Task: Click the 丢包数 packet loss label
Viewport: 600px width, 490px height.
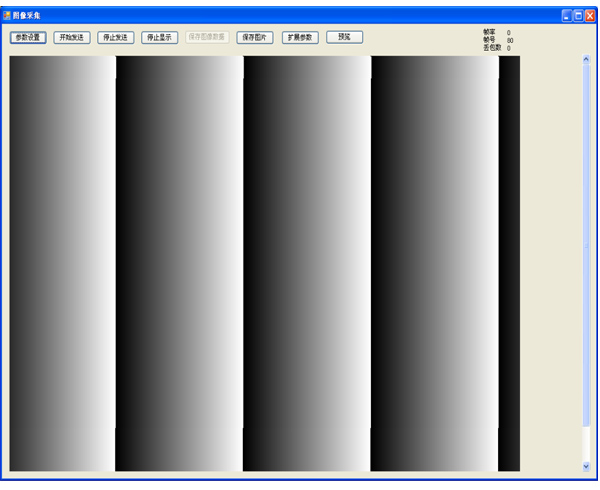Action: pos(491,48)
